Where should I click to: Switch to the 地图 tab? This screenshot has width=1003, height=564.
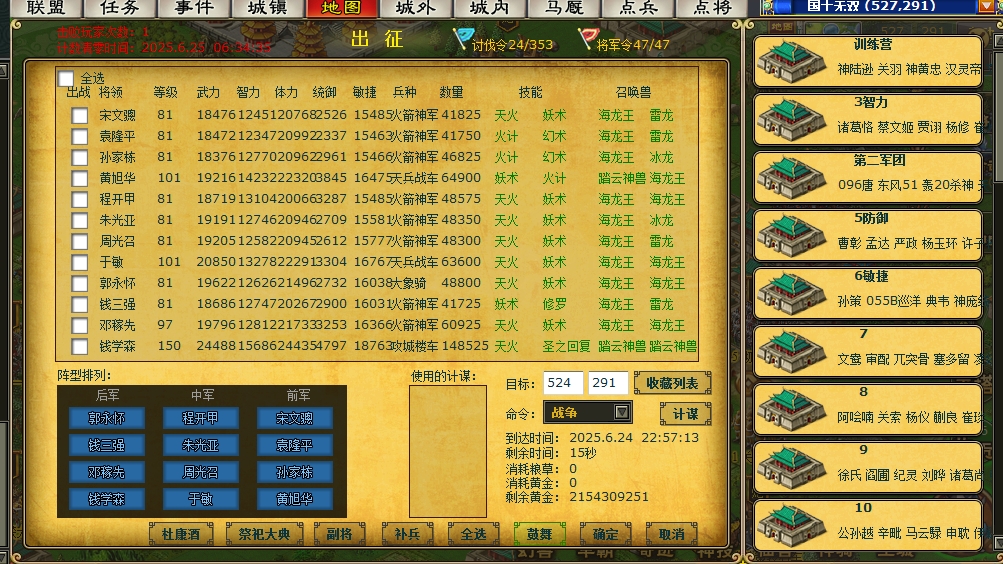(x=342, y=8)
